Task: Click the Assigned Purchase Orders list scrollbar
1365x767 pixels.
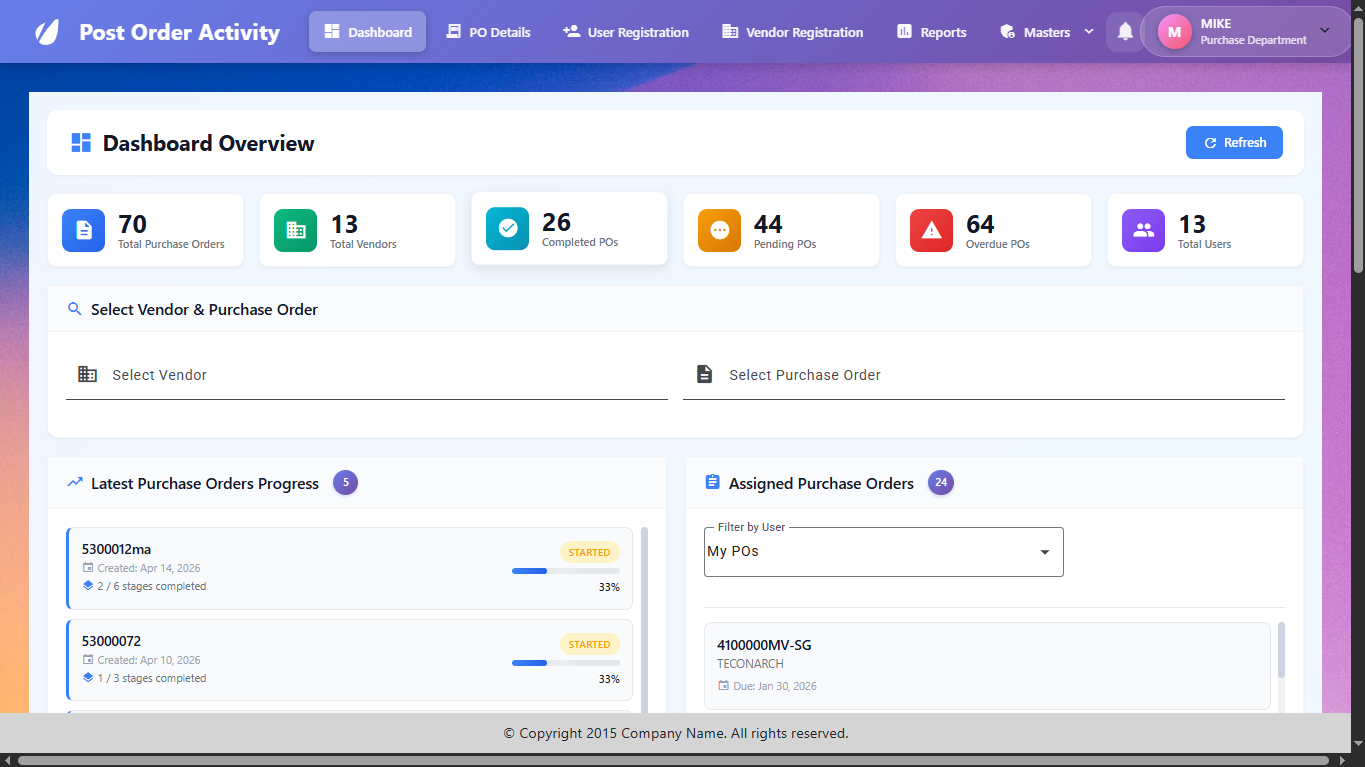Action: coord(1282,650)
